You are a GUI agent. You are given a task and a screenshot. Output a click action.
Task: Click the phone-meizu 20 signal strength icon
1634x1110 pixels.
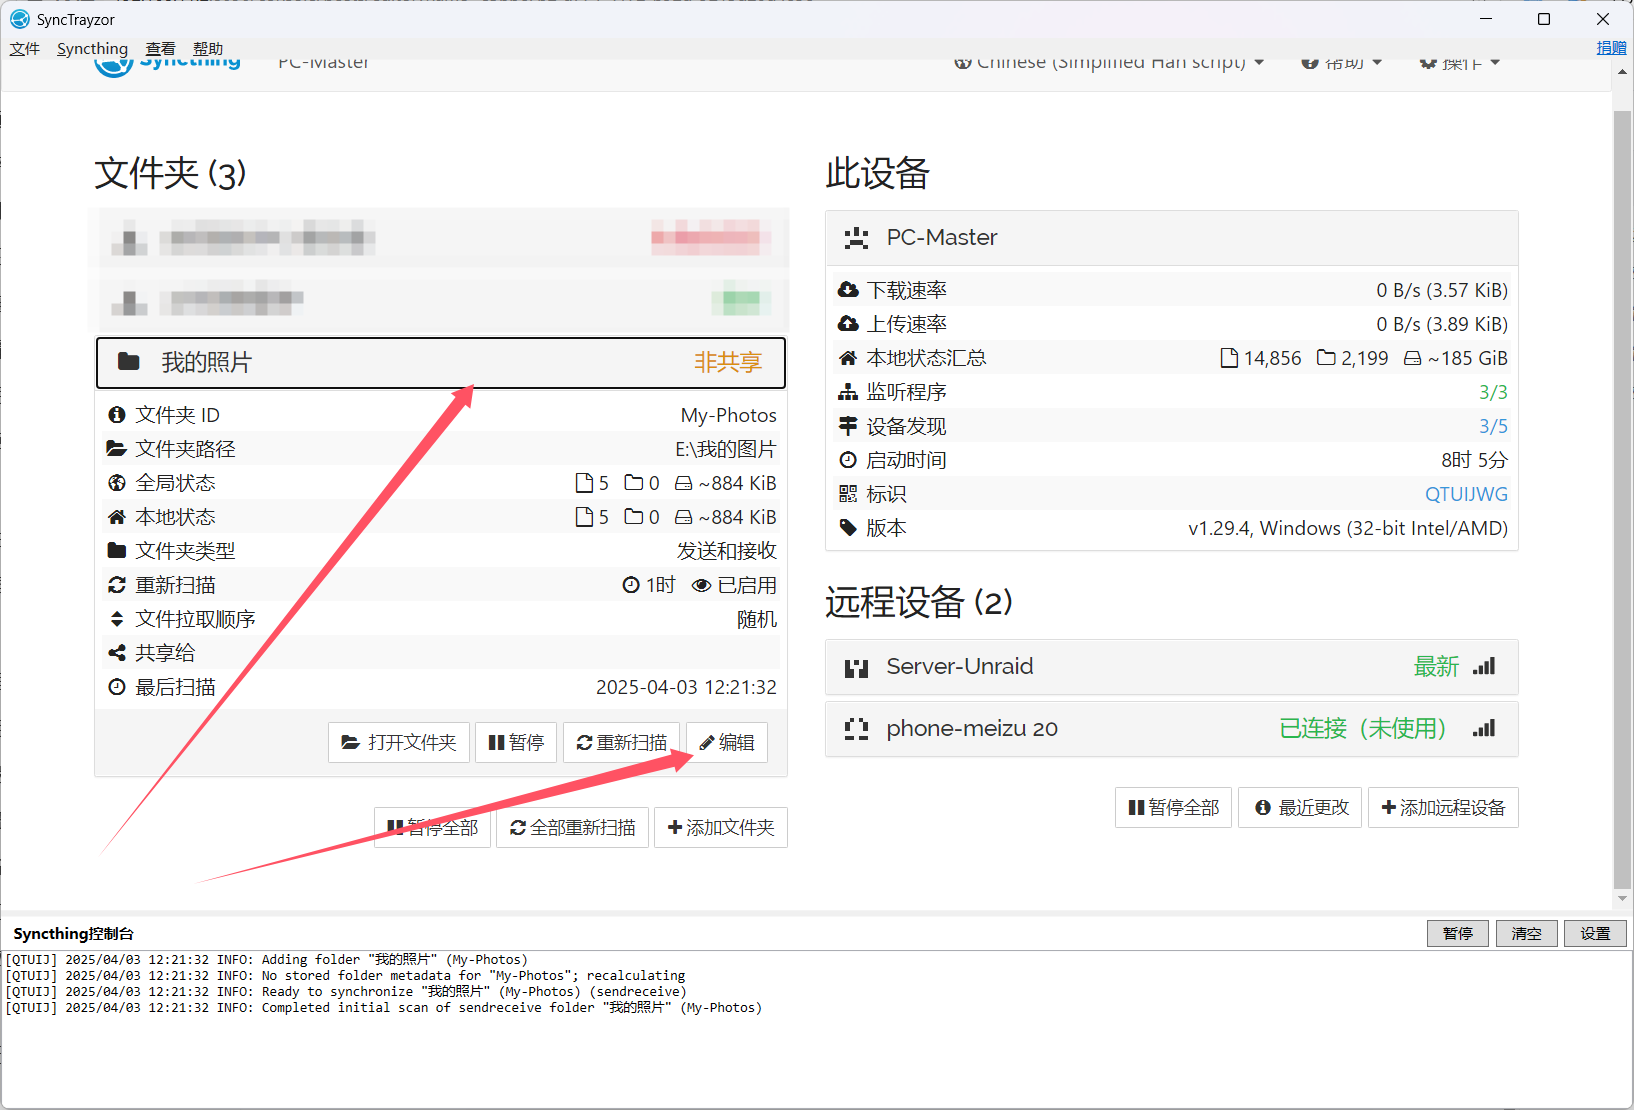1484,729
